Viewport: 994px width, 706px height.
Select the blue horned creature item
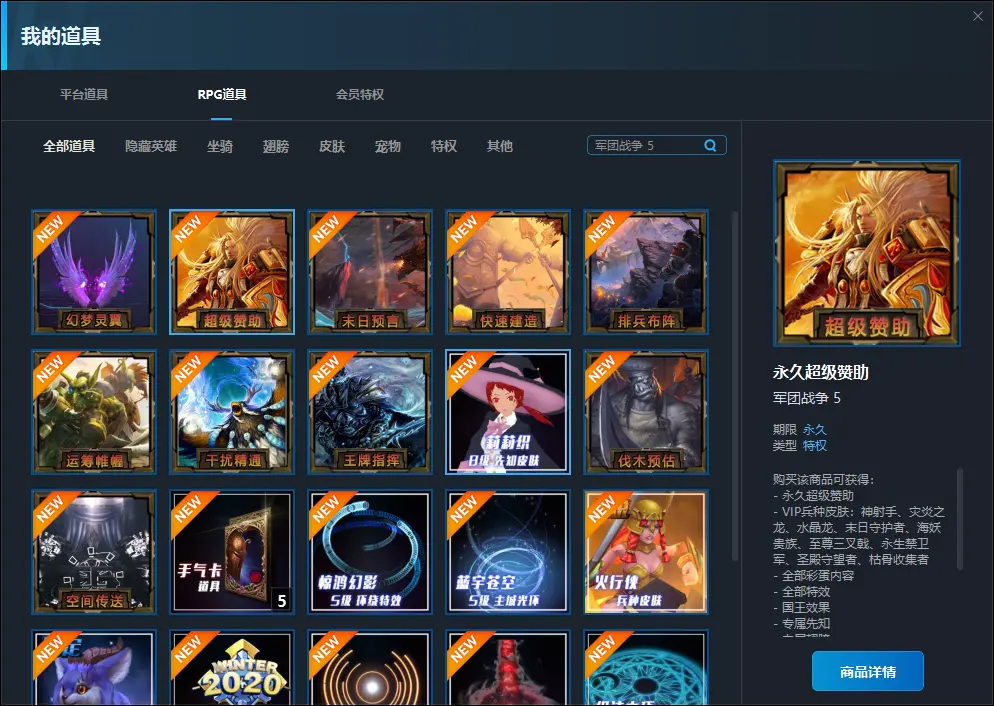(x=94, y=668)
